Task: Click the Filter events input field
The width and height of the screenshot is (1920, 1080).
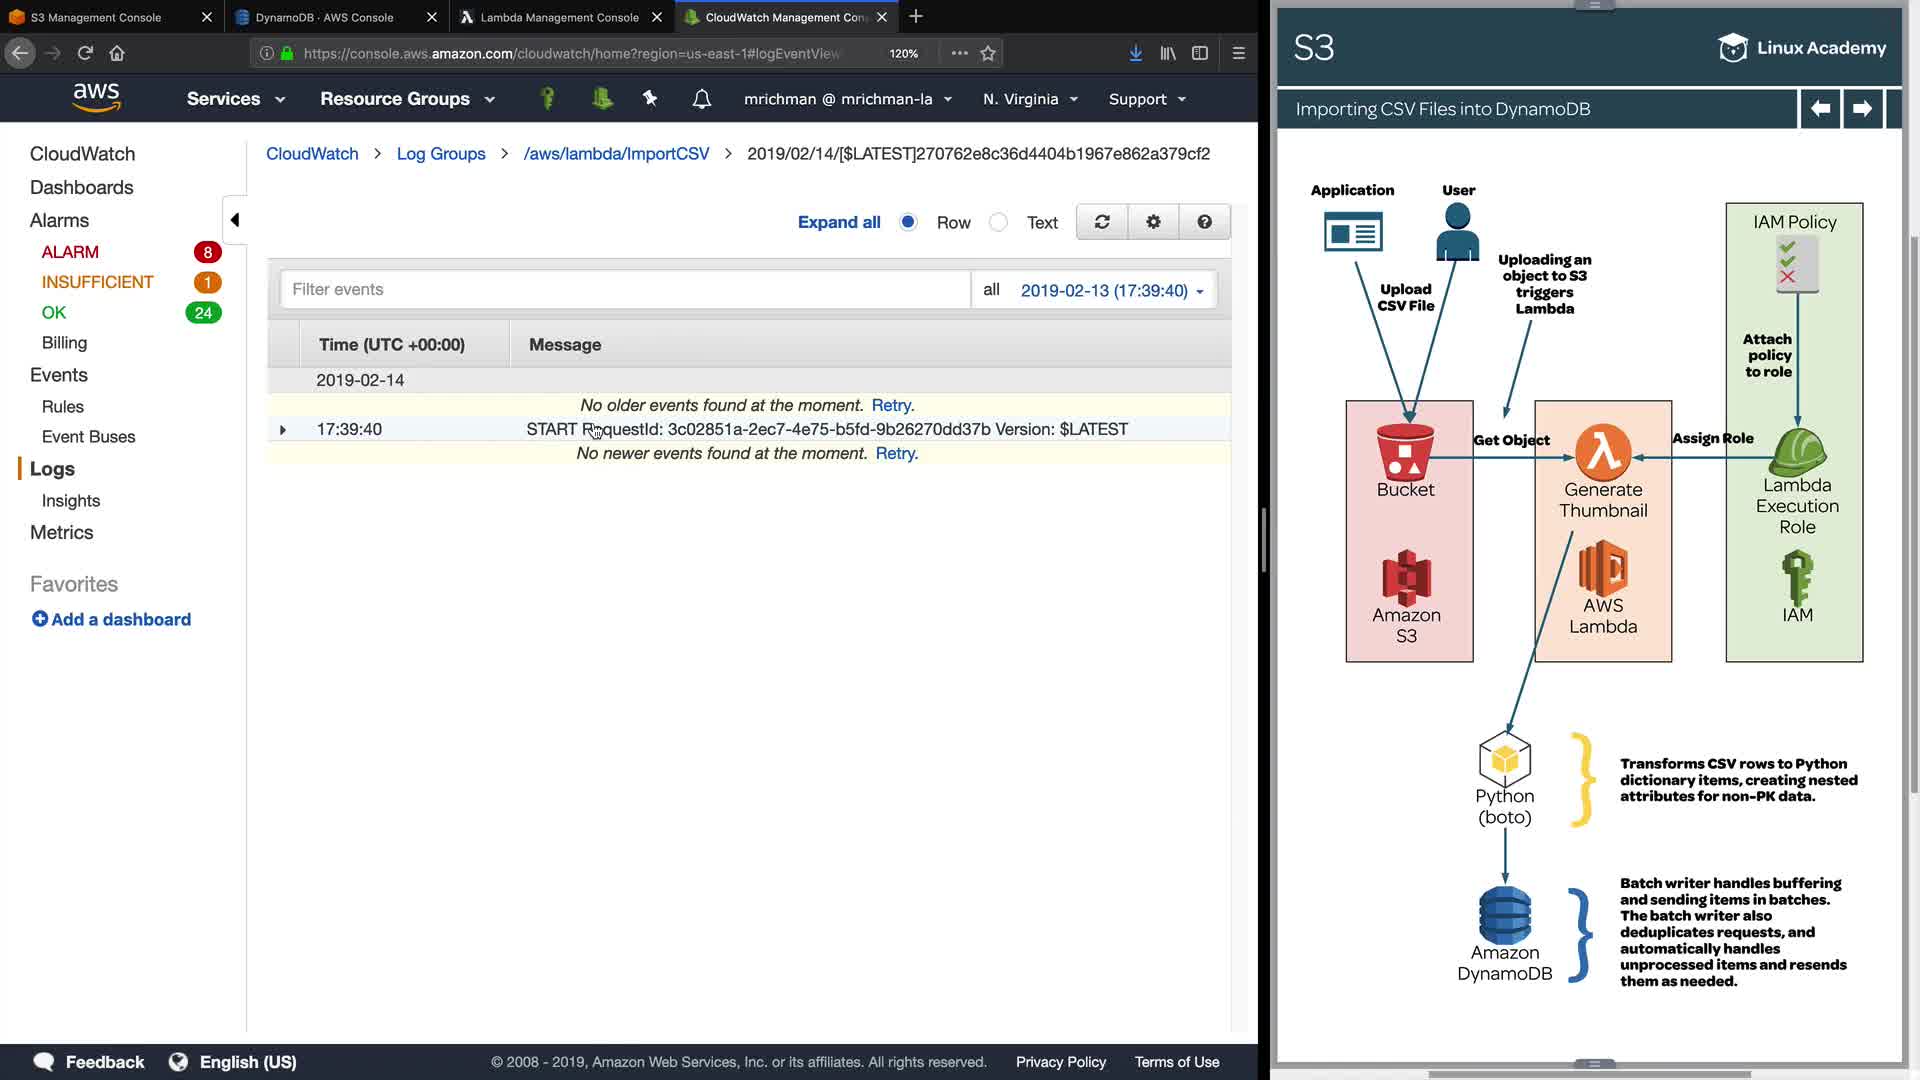Action: [625, 290]
